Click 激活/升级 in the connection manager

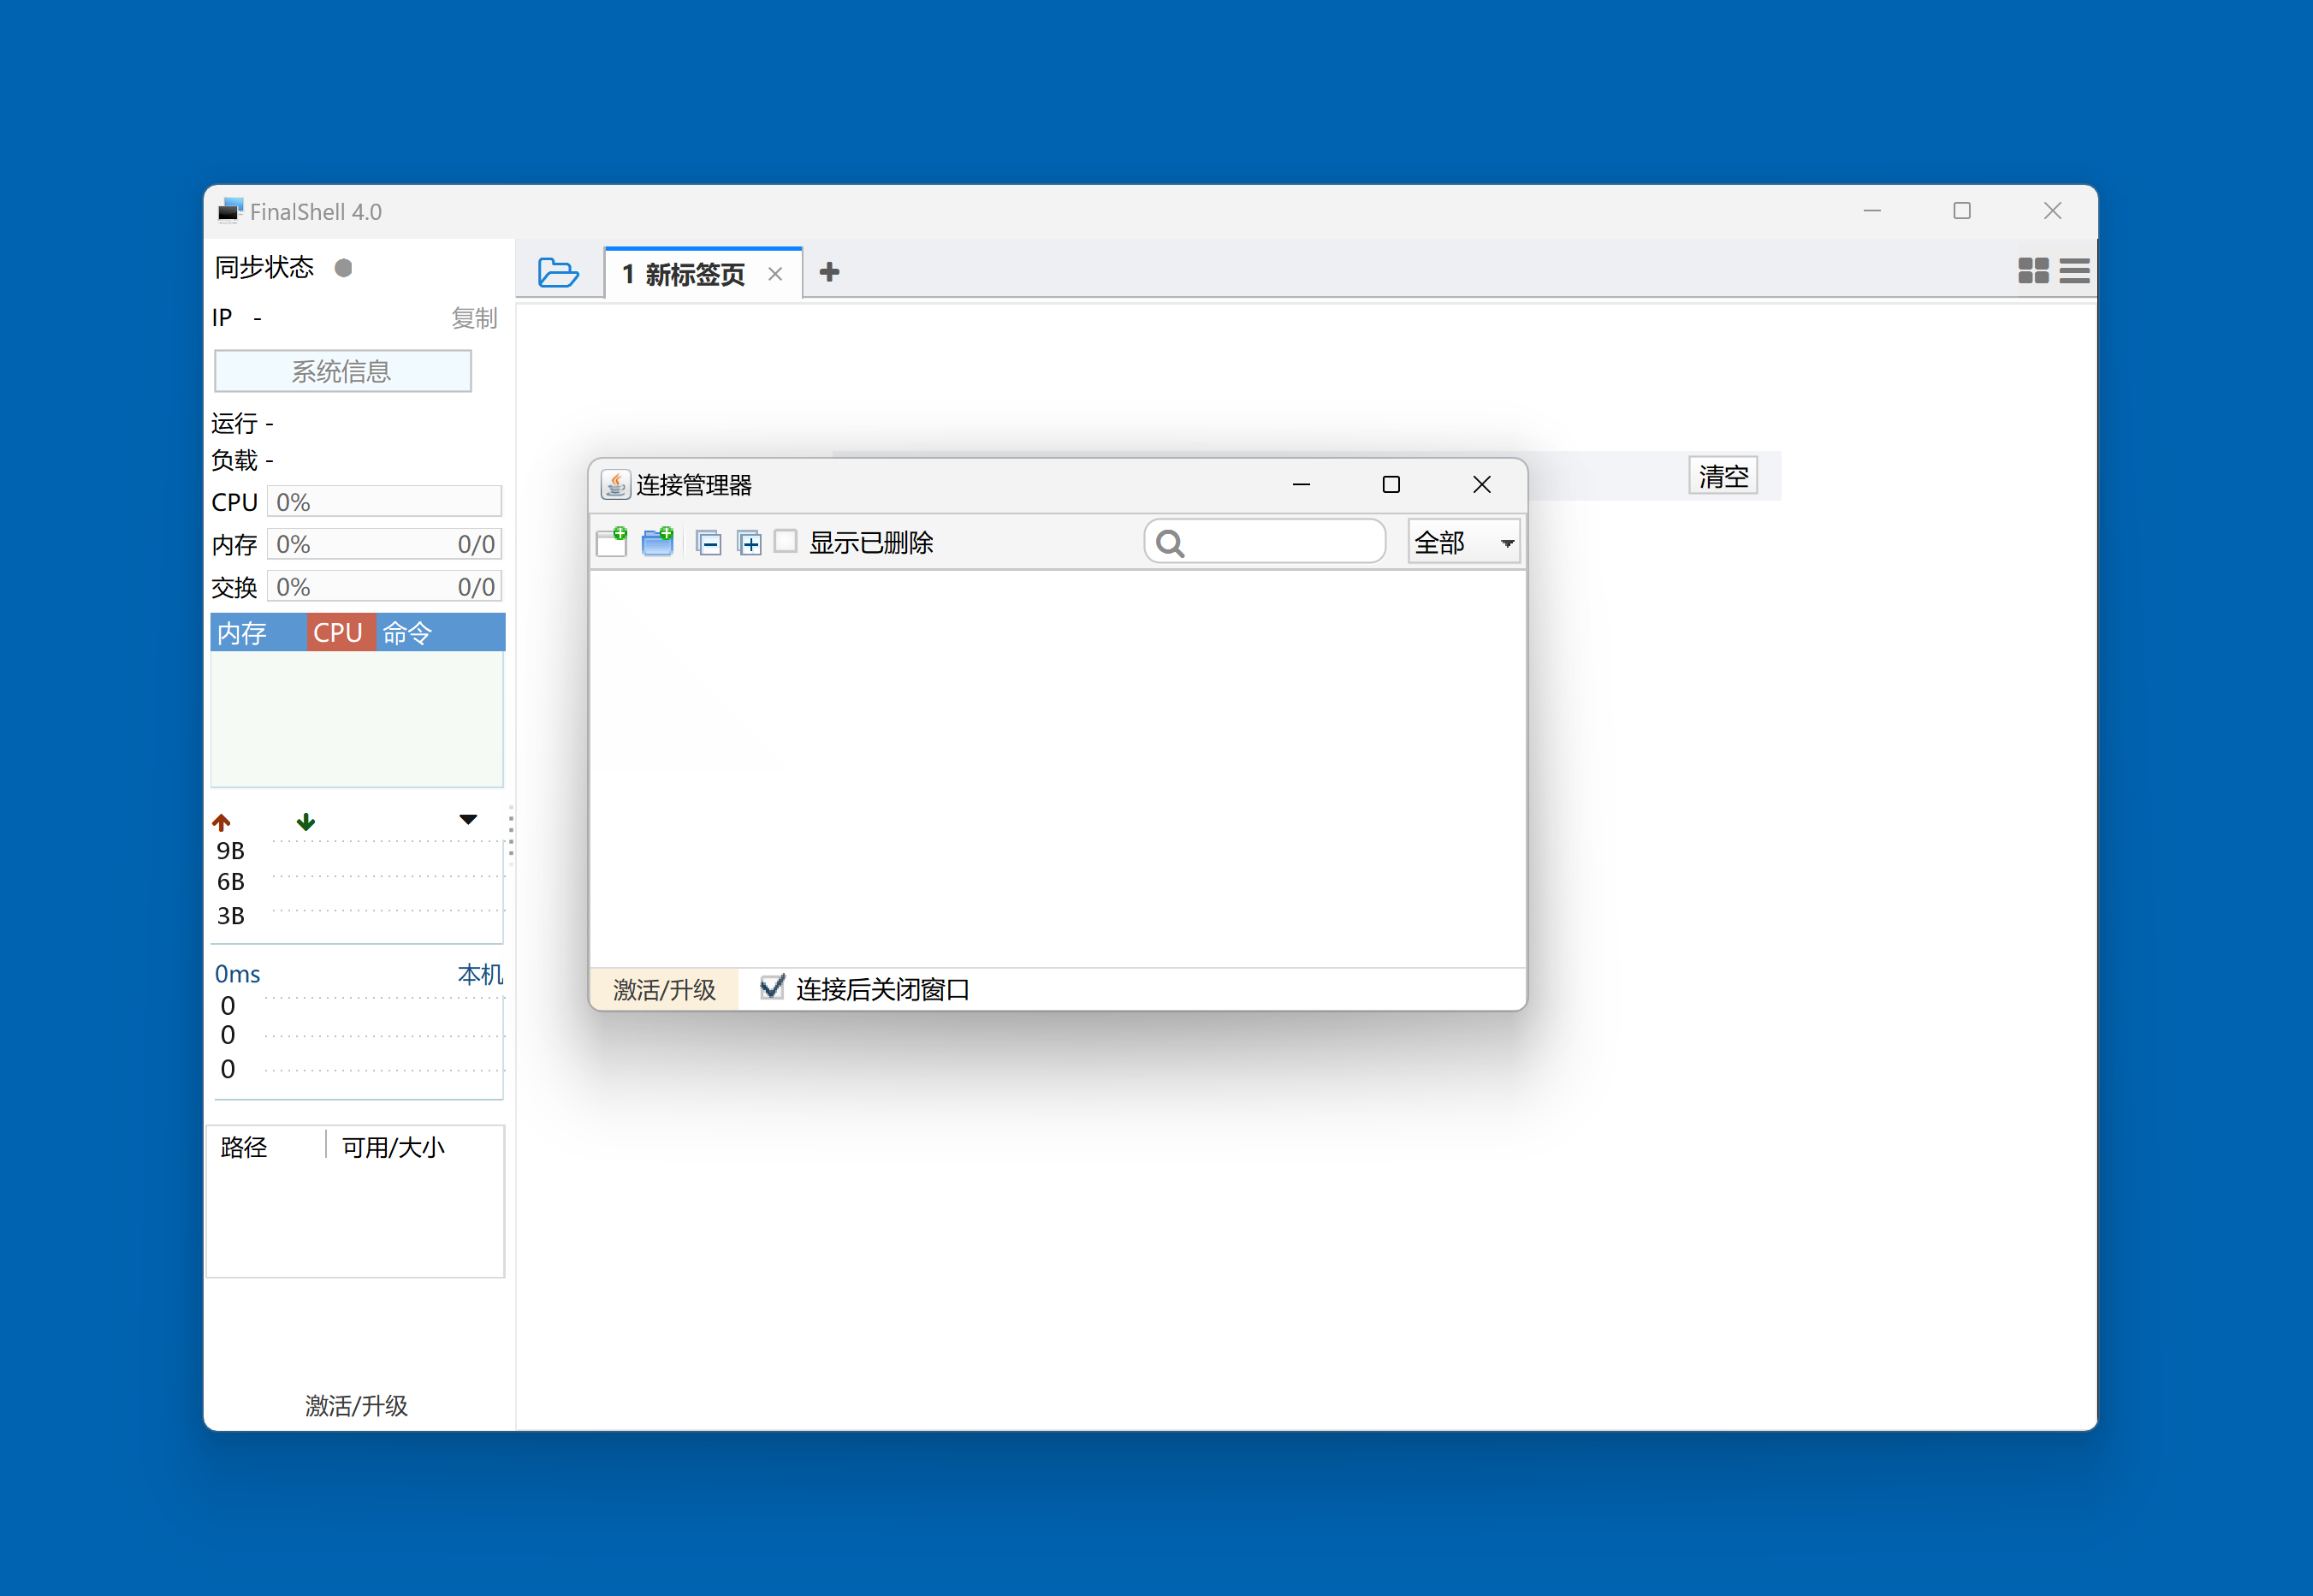click(664, 989)
